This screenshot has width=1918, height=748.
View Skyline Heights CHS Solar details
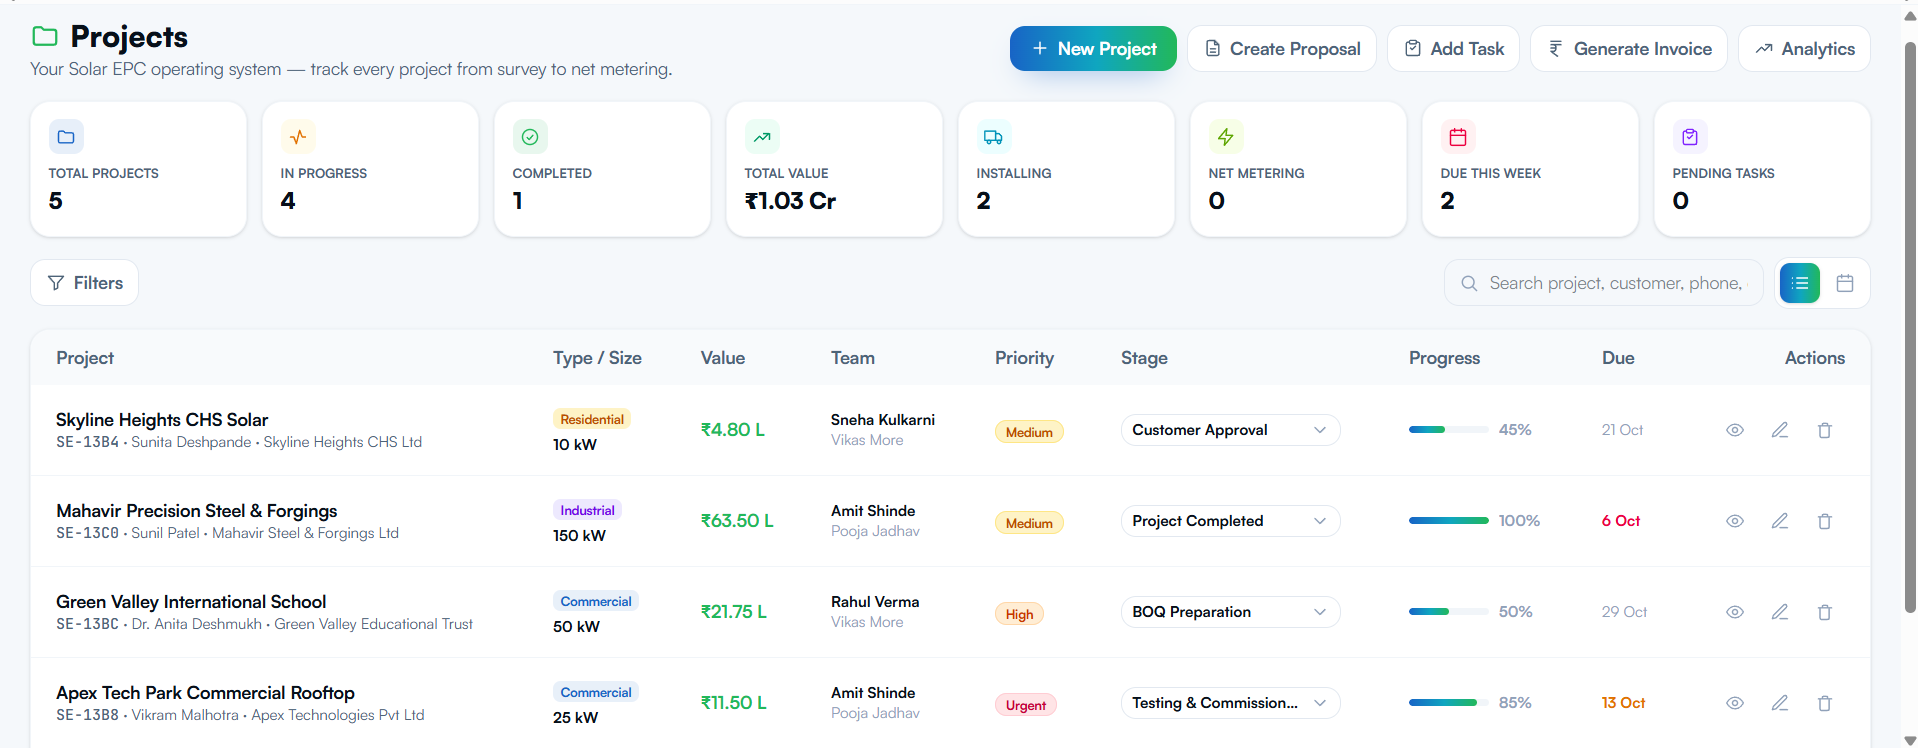[x=1735, y=430]
